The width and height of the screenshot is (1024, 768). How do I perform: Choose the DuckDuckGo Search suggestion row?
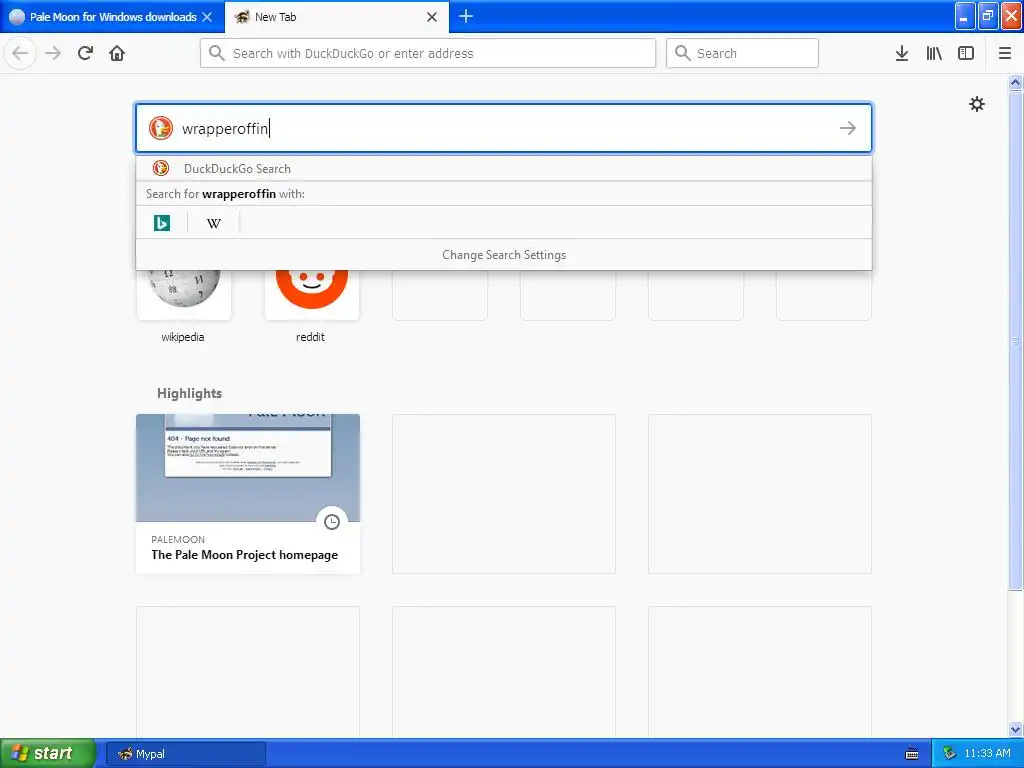504,168
